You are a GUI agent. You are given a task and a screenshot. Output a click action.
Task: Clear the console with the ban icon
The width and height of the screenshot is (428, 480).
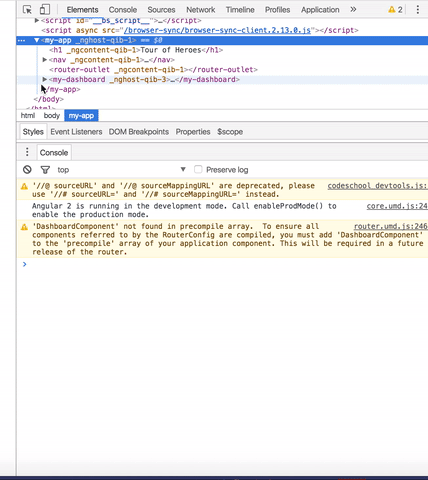pyautogui.click(x=27, y=170)
